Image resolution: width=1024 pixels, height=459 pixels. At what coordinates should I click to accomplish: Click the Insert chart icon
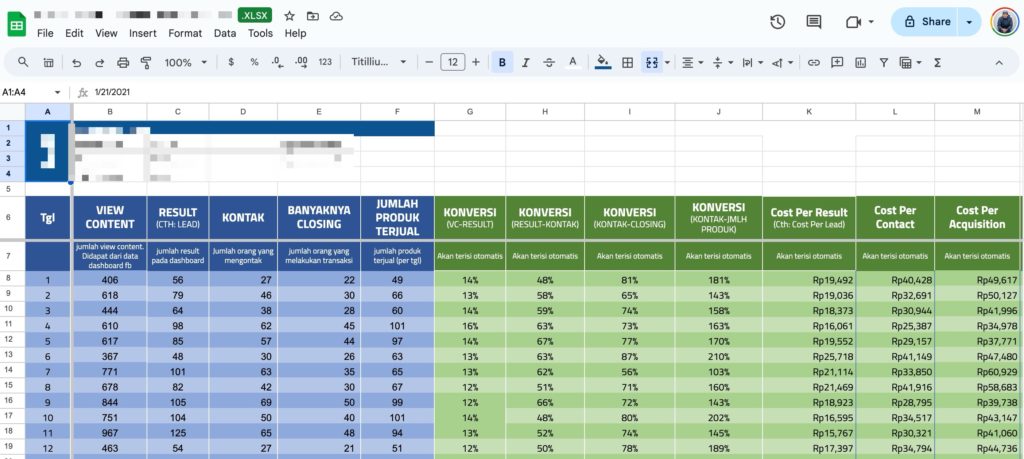pyautogui.click(x=860, y=62)
